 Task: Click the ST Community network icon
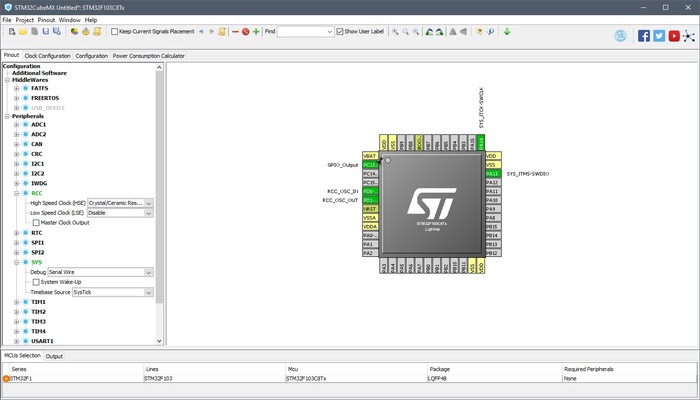pyautogui.click(x=689, y=36)
